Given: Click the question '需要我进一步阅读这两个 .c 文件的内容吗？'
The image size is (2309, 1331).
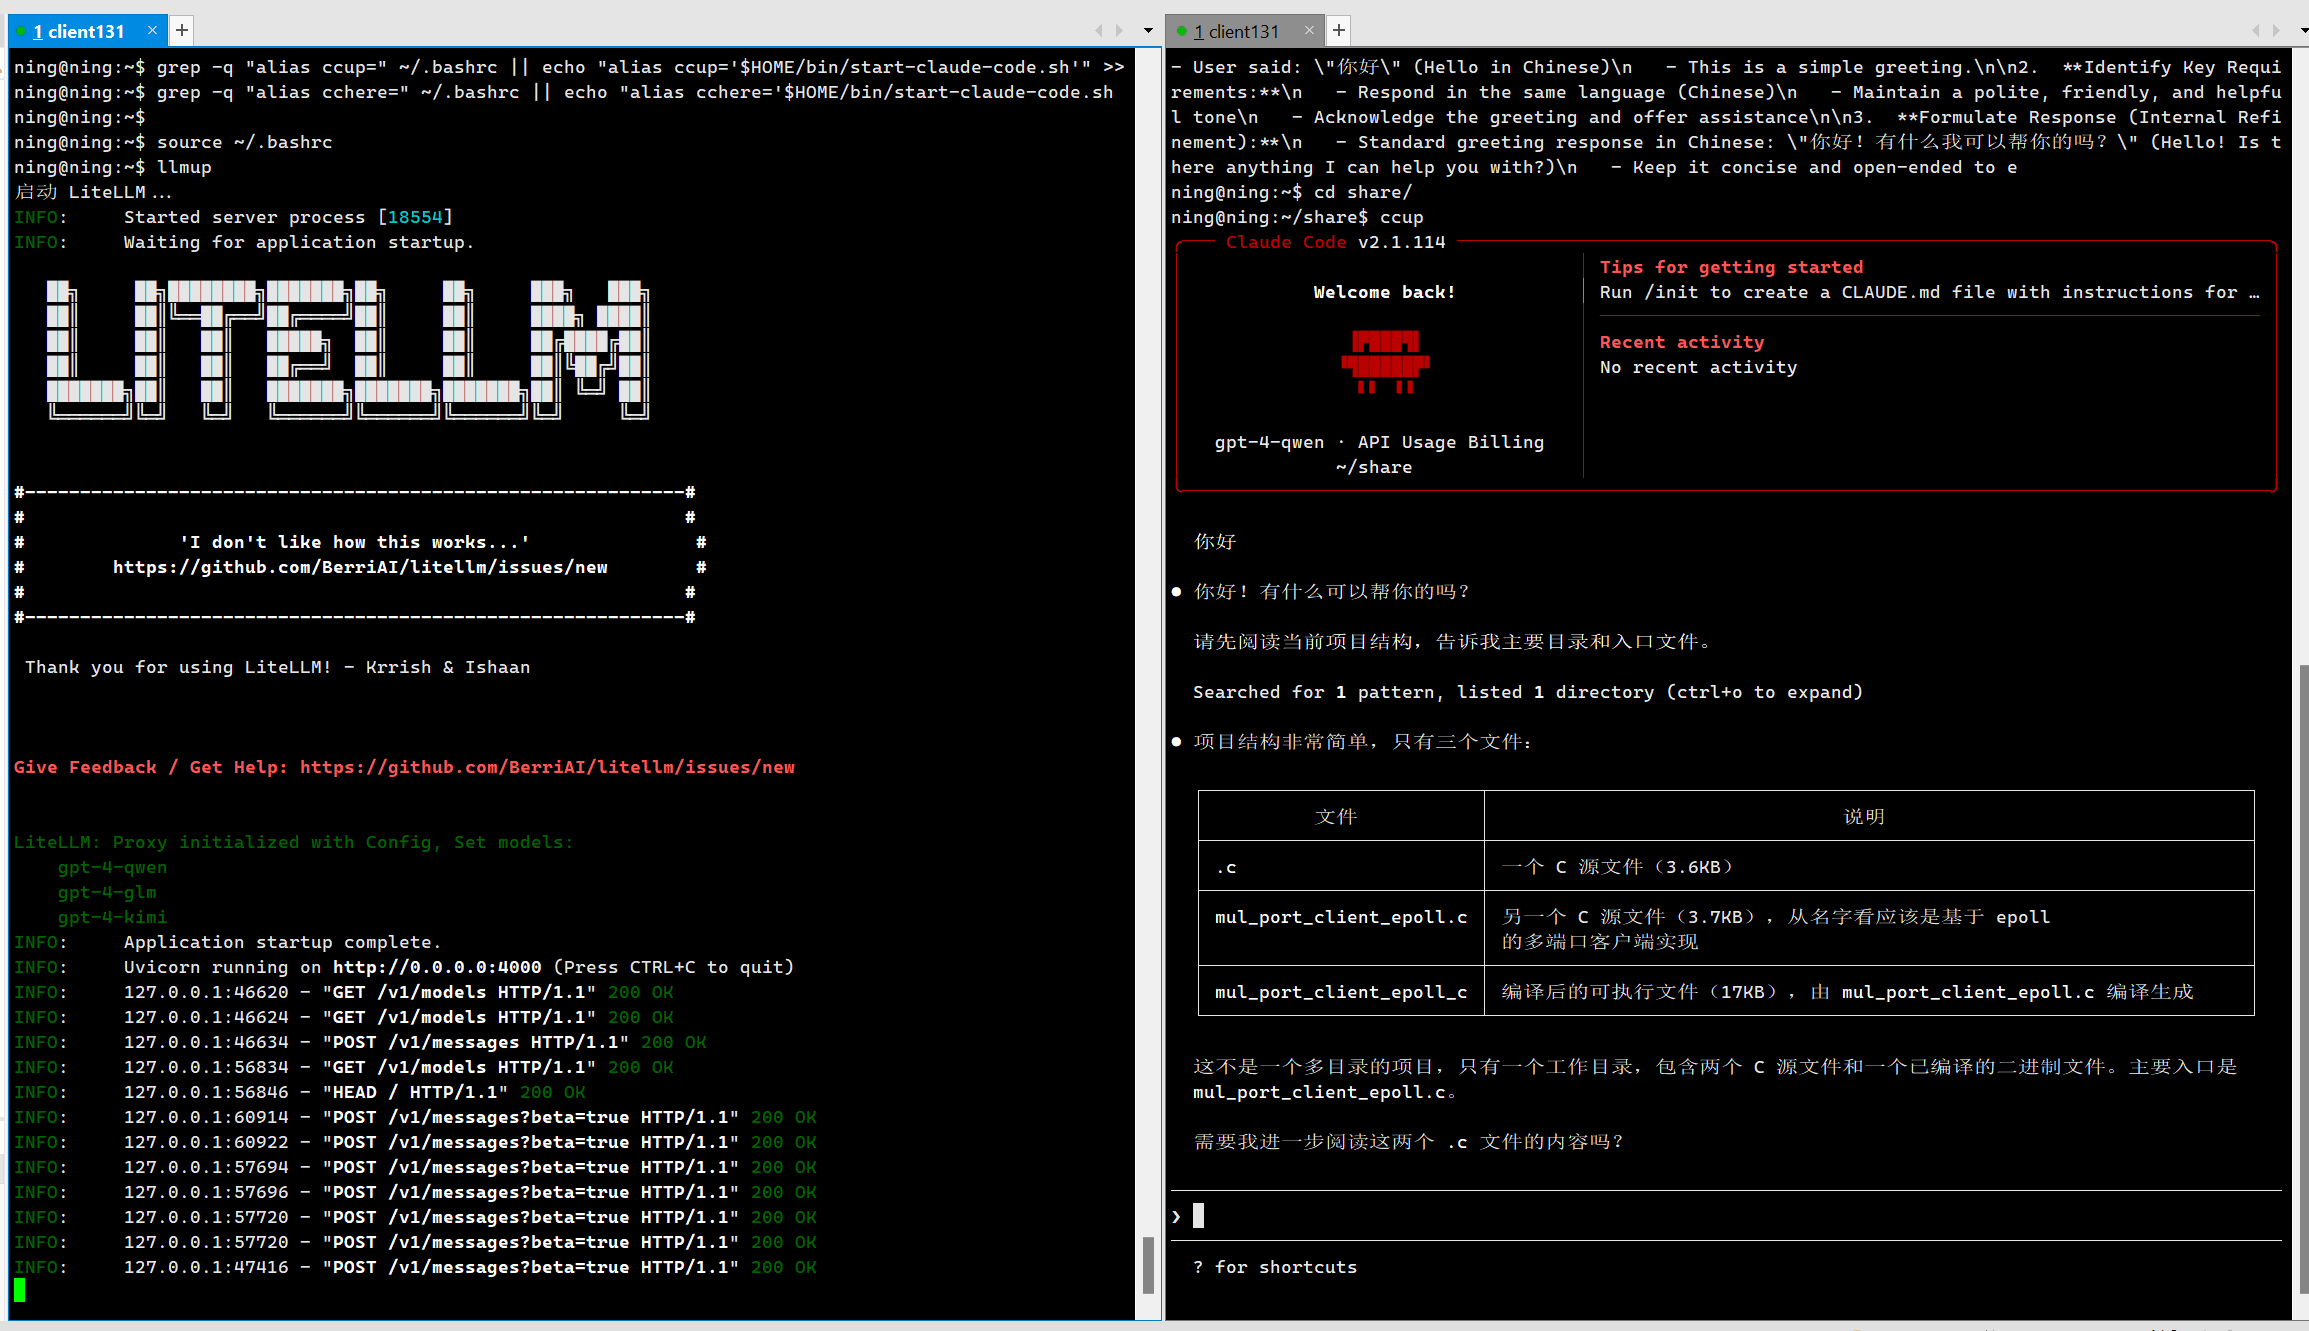Looking at the screenshot, I should point(1408,1142).
